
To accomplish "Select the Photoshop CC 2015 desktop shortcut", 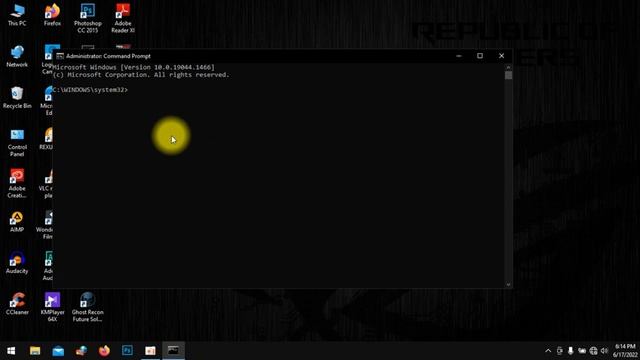I will click(x=87, y=18).
